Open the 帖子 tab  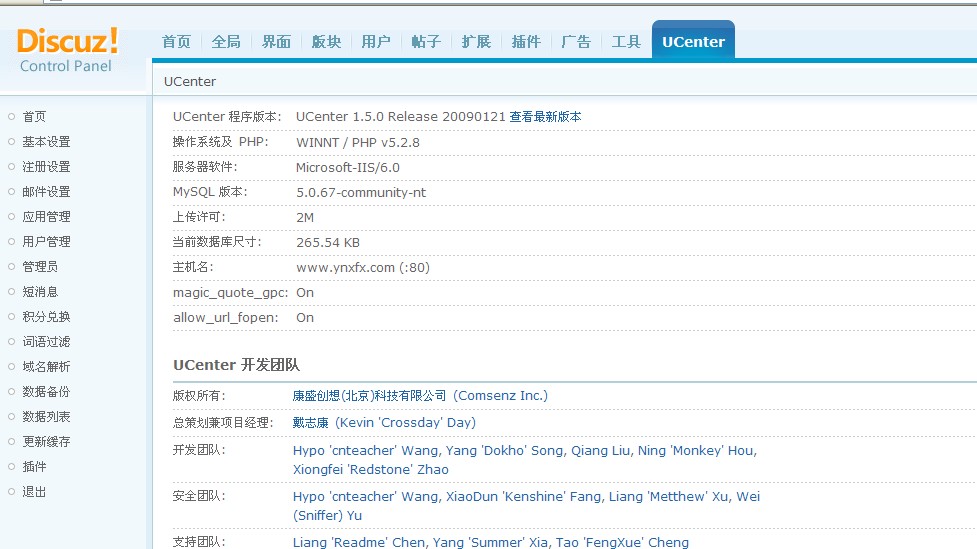click(426, 42)
